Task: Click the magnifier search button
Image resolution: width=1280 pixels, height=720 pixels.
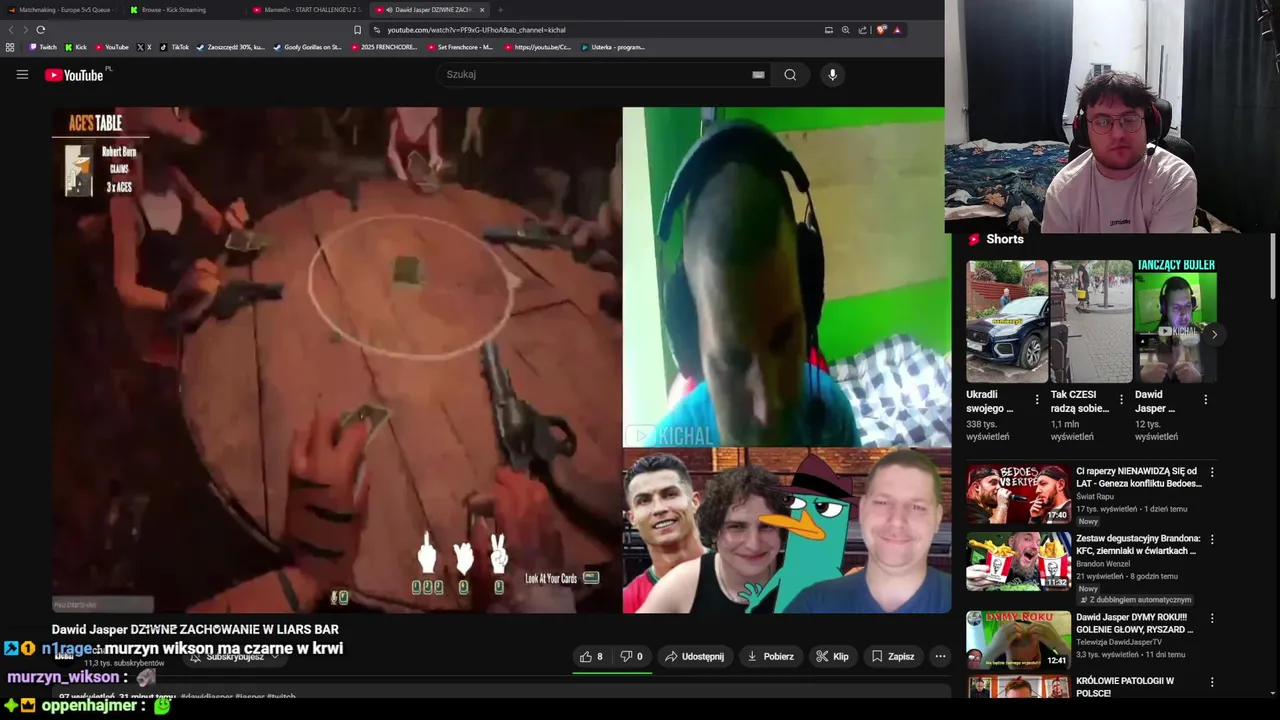Action: pos(790,74)
